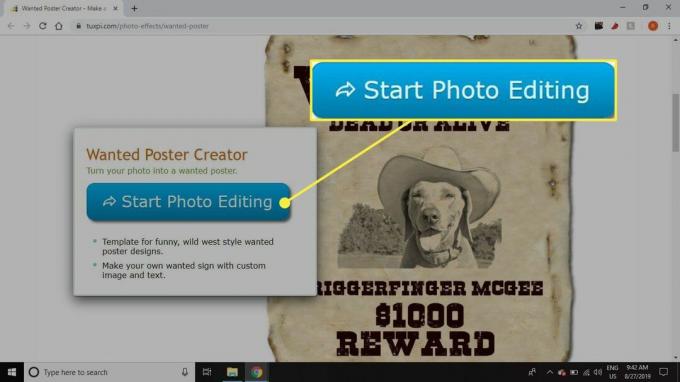Close the Wanted Poster Creator tab
Viewport: 680px width, 382px height.
(115, 8)
